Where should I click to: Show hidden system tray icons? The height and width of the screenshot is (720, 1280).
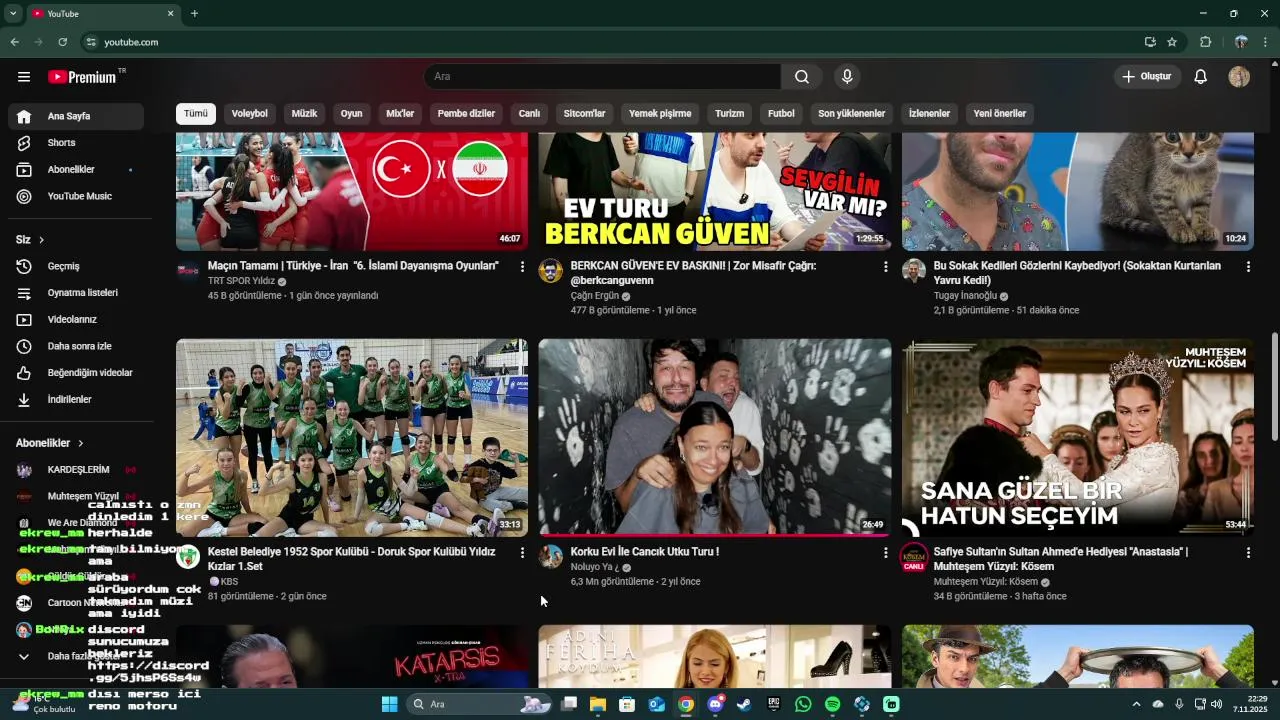pyautogui.click(x=1136, y=704)
